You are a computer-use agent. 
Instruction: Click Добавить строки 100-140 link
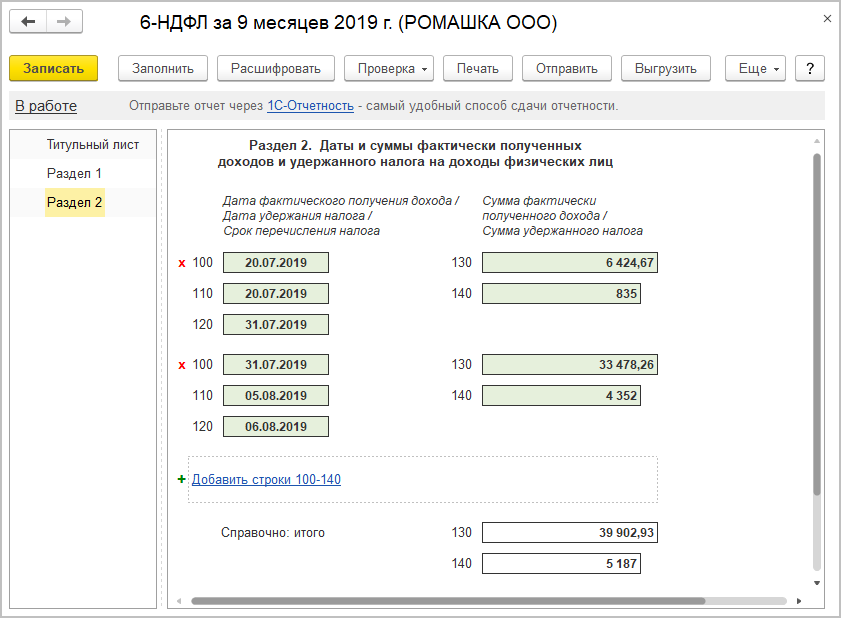(266, 480)
